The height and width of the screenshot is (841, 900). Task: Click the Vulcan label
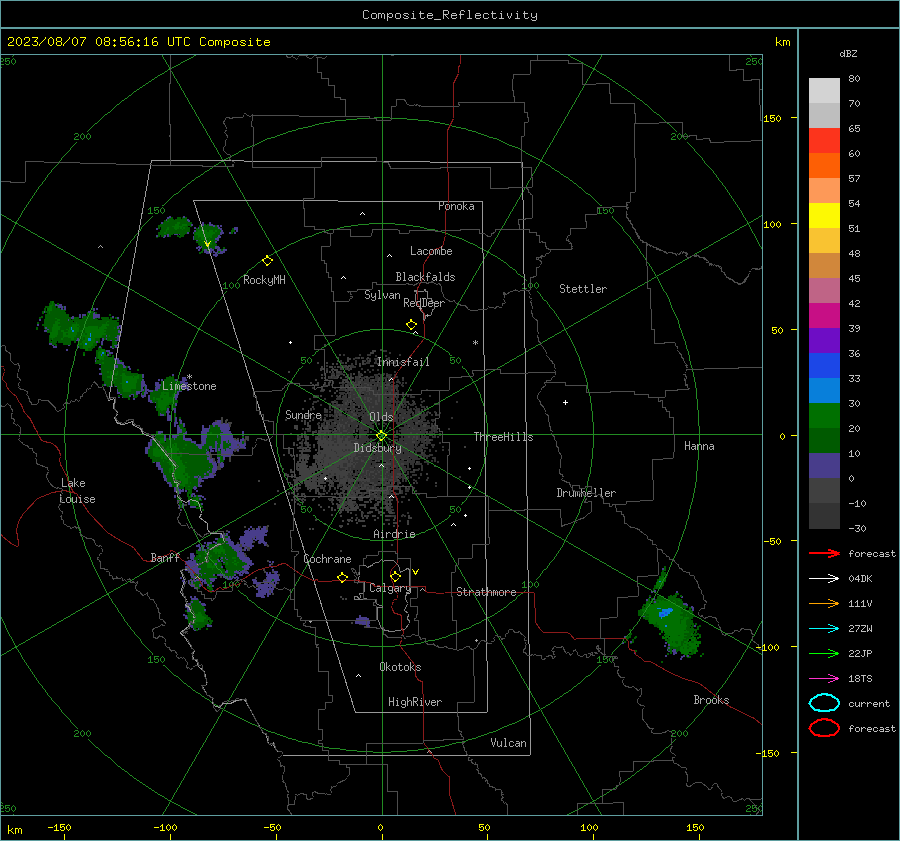tap(508, 743)
